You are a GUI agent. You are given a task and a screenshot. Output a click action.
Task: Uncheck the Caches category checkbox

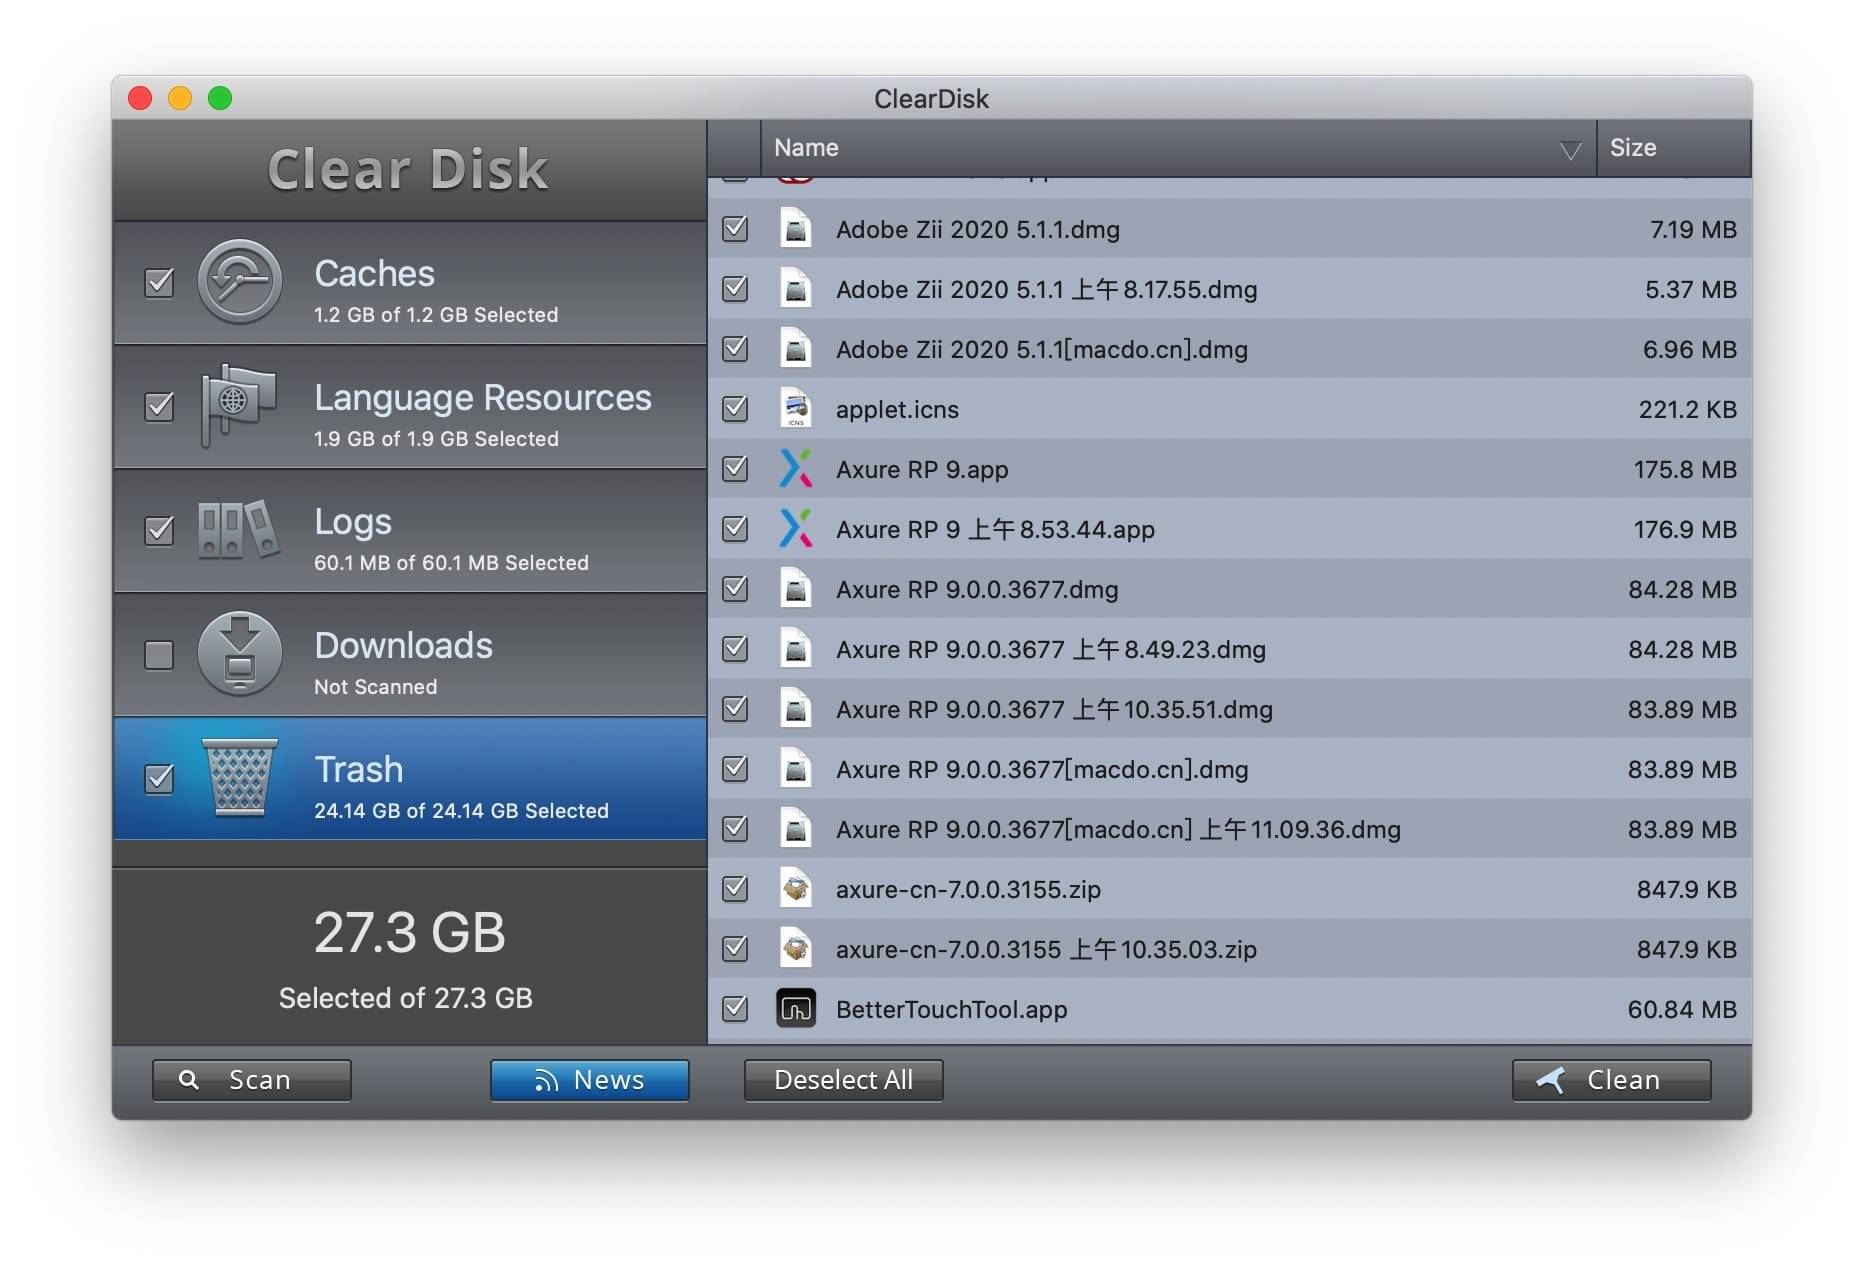pos(159,283)
